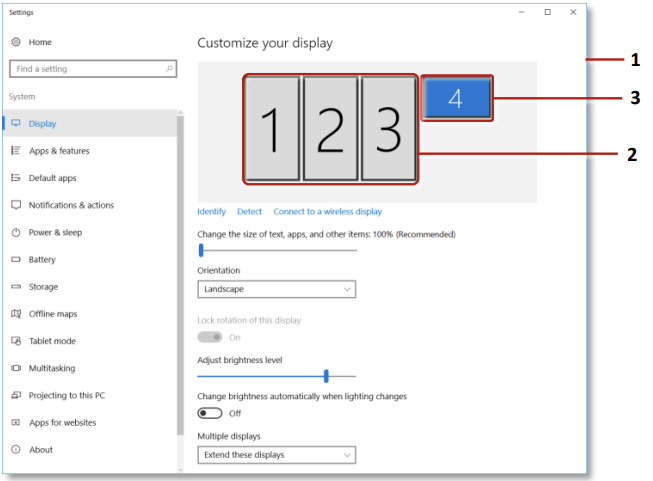The height and width of the screenshot is (481, 653).
Task: Click the search magnifier in Find a setting
Action: (169, 69)
